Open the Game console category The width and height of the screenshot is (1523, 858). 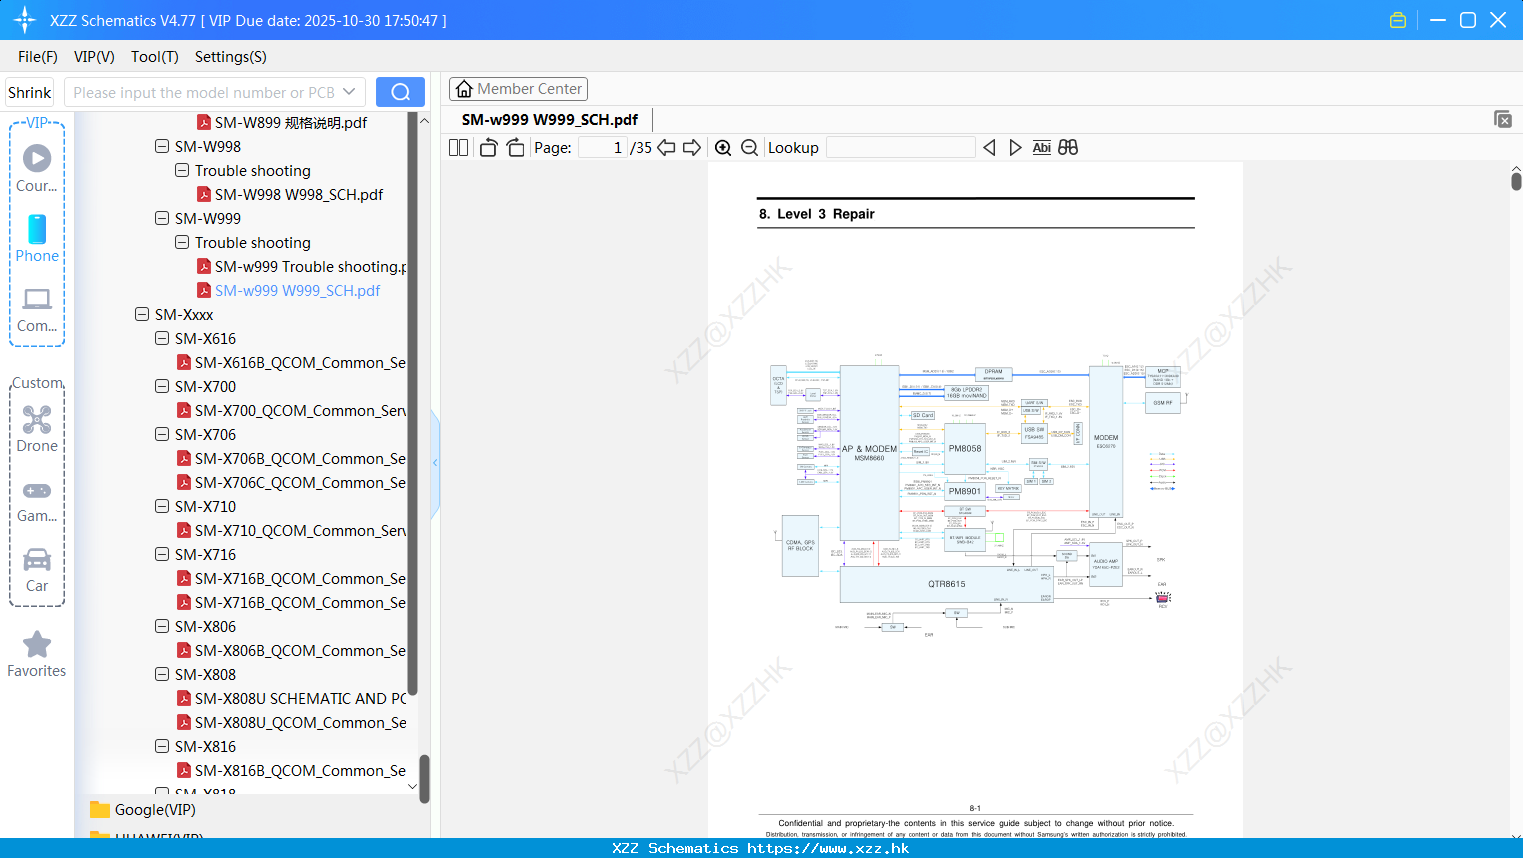(37, 500)
